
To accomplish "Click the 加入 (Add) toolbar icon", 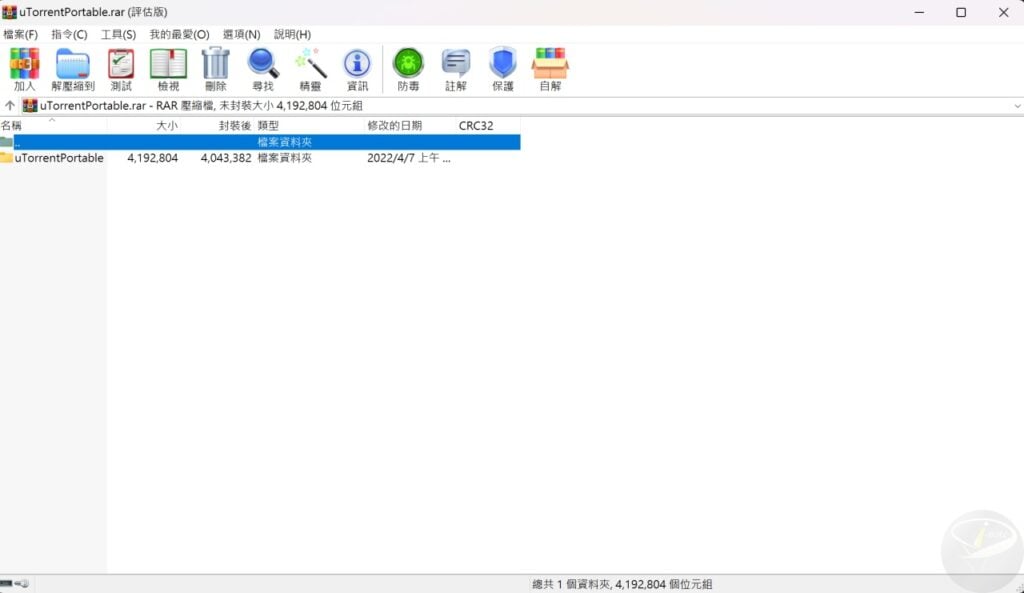I will click(24, 68).
